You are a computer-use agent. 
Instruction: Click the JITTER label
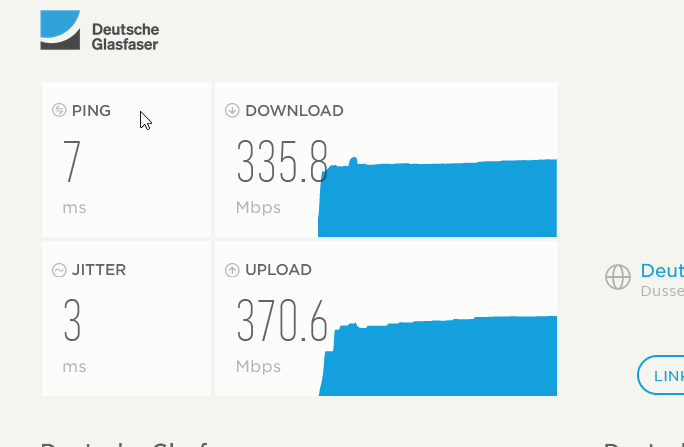click(99, 270)
